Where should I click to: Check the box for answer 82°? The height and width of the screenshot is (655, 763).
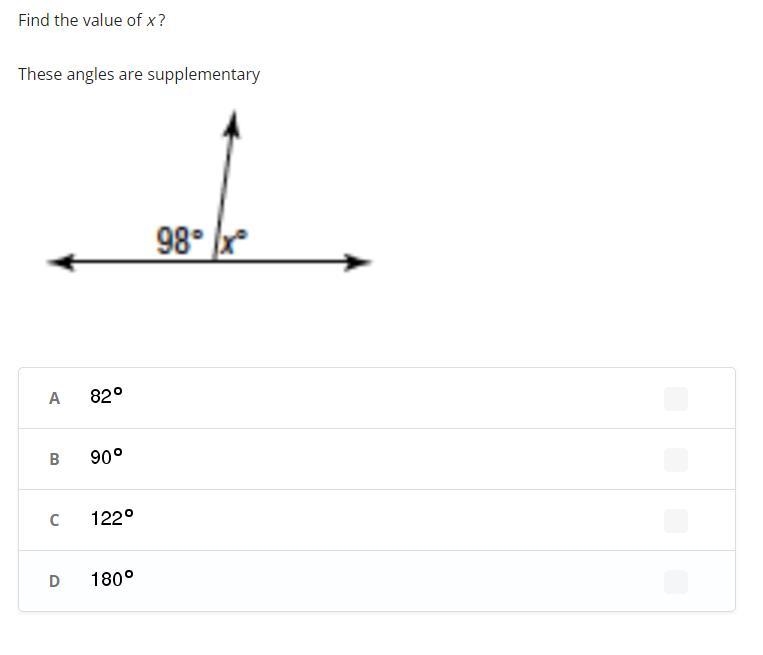pyautogui.click(x=675, y=399)
